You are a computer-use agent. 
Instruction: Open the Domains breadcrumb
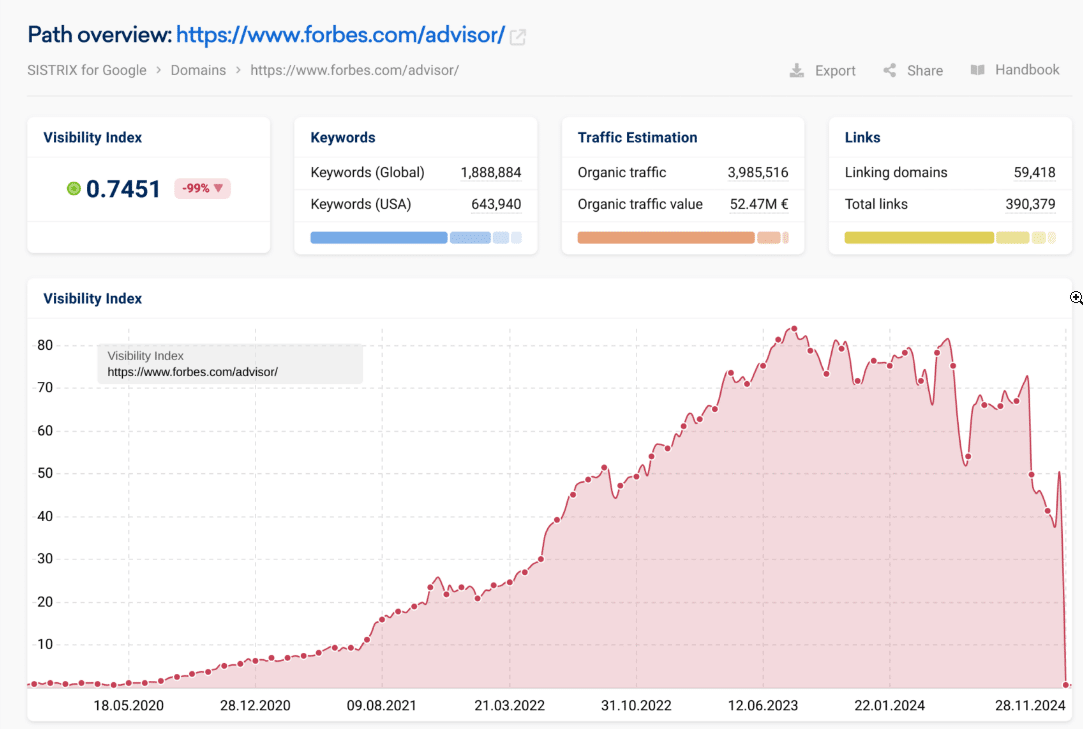(198, 70)
